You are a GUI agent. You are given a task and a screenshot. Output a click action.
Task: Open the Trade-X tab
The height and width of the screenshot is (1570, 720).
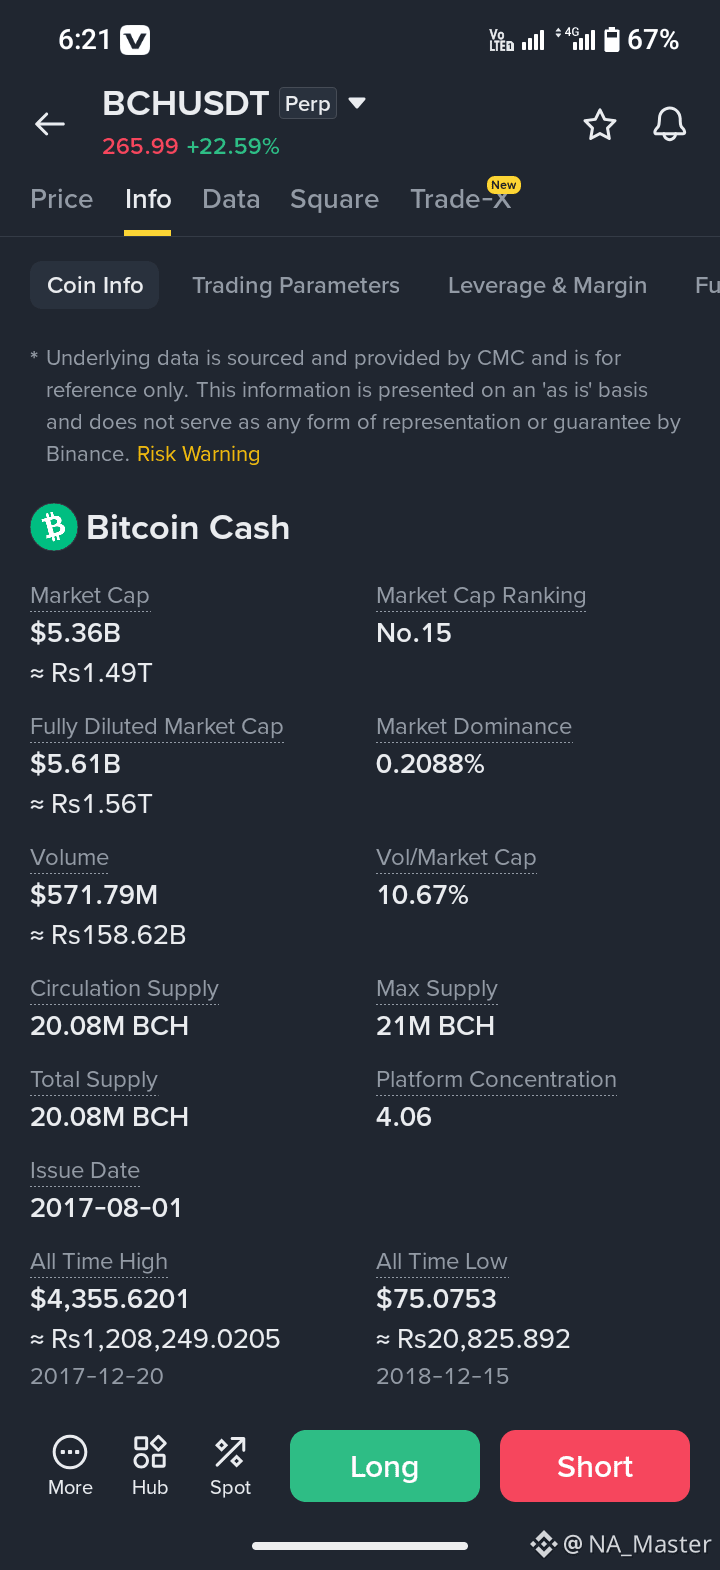tap(461, 199)
